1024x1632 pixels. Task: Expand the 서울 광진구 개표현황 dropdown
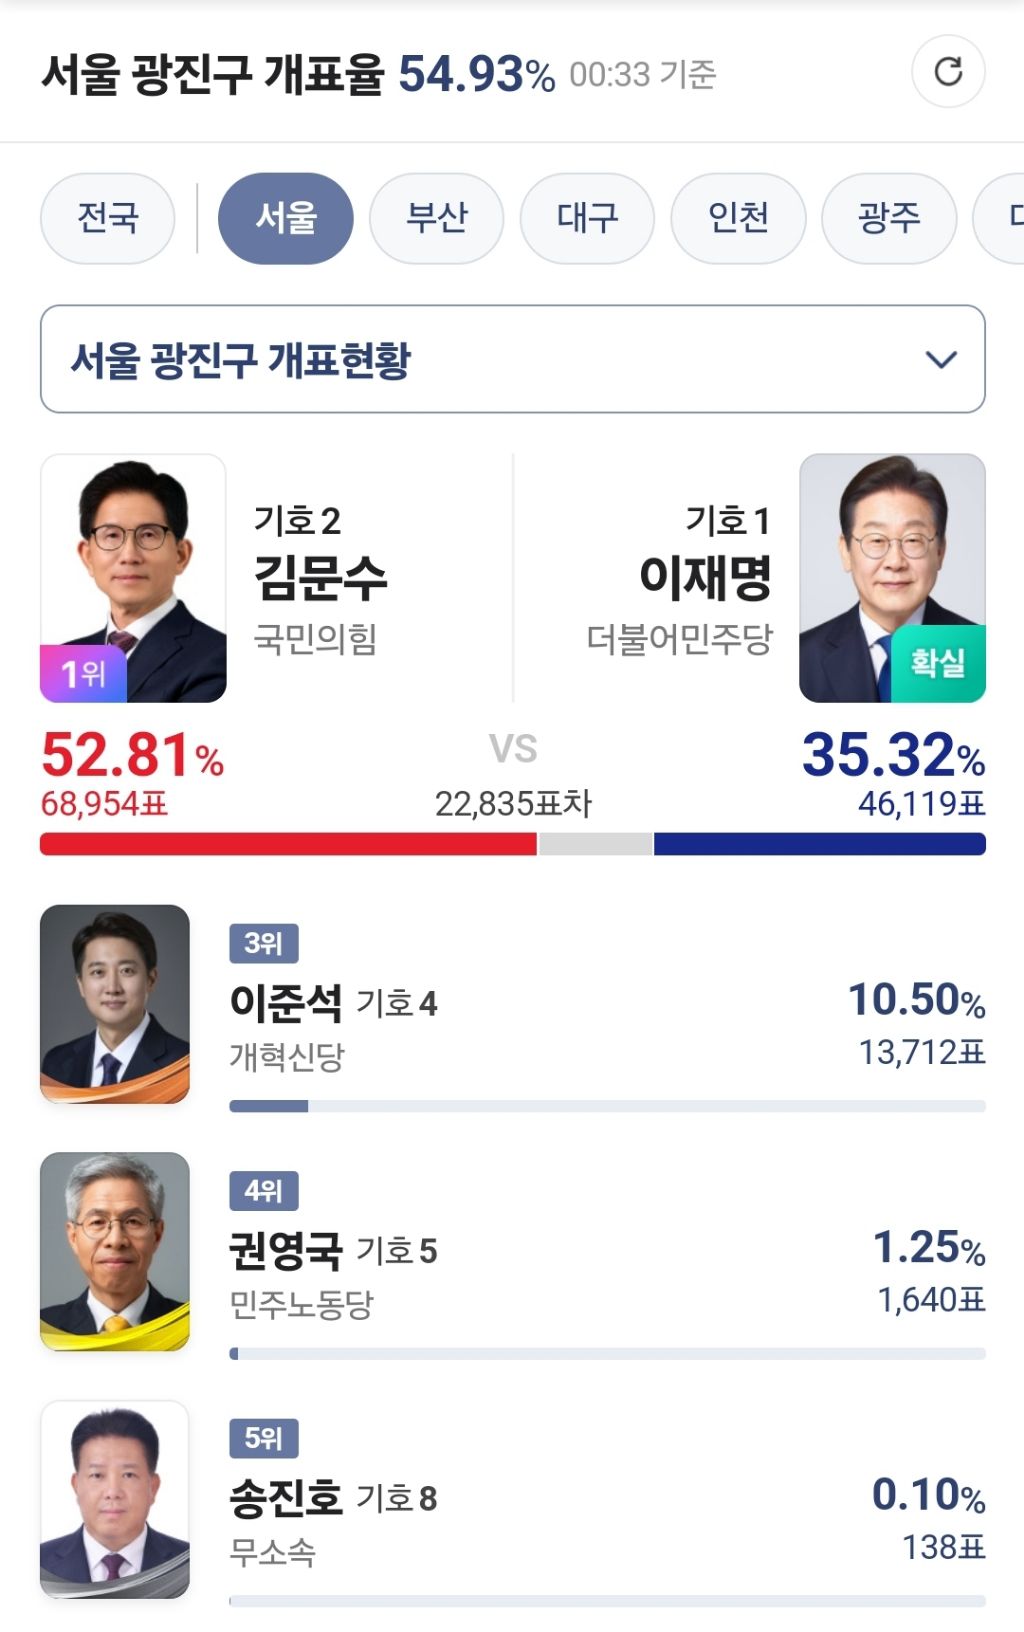click(x=512, y=359)
